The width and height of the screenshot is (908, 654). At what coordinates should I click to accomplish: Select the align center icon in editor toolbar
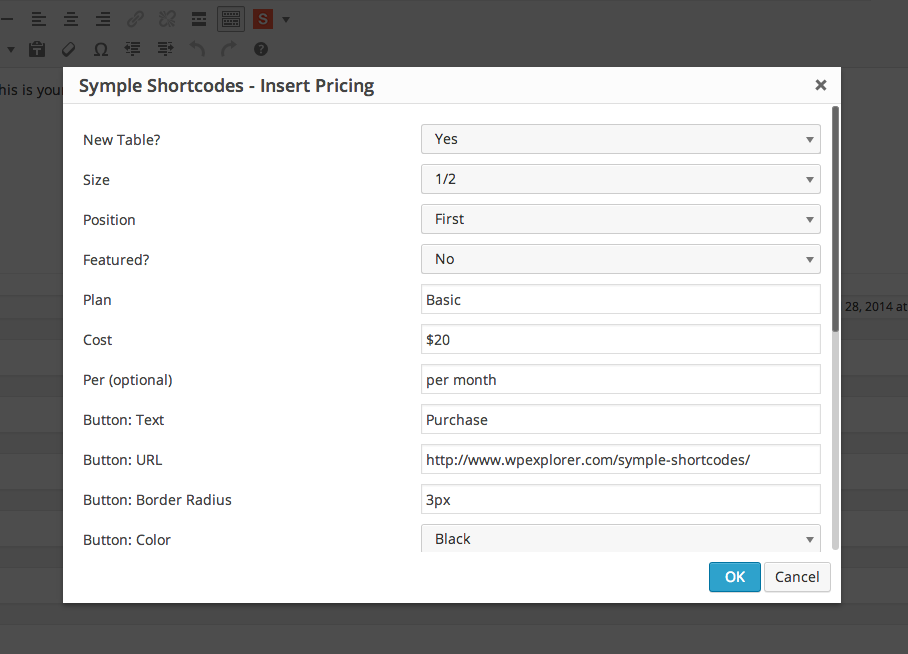(x=71, y=19)
